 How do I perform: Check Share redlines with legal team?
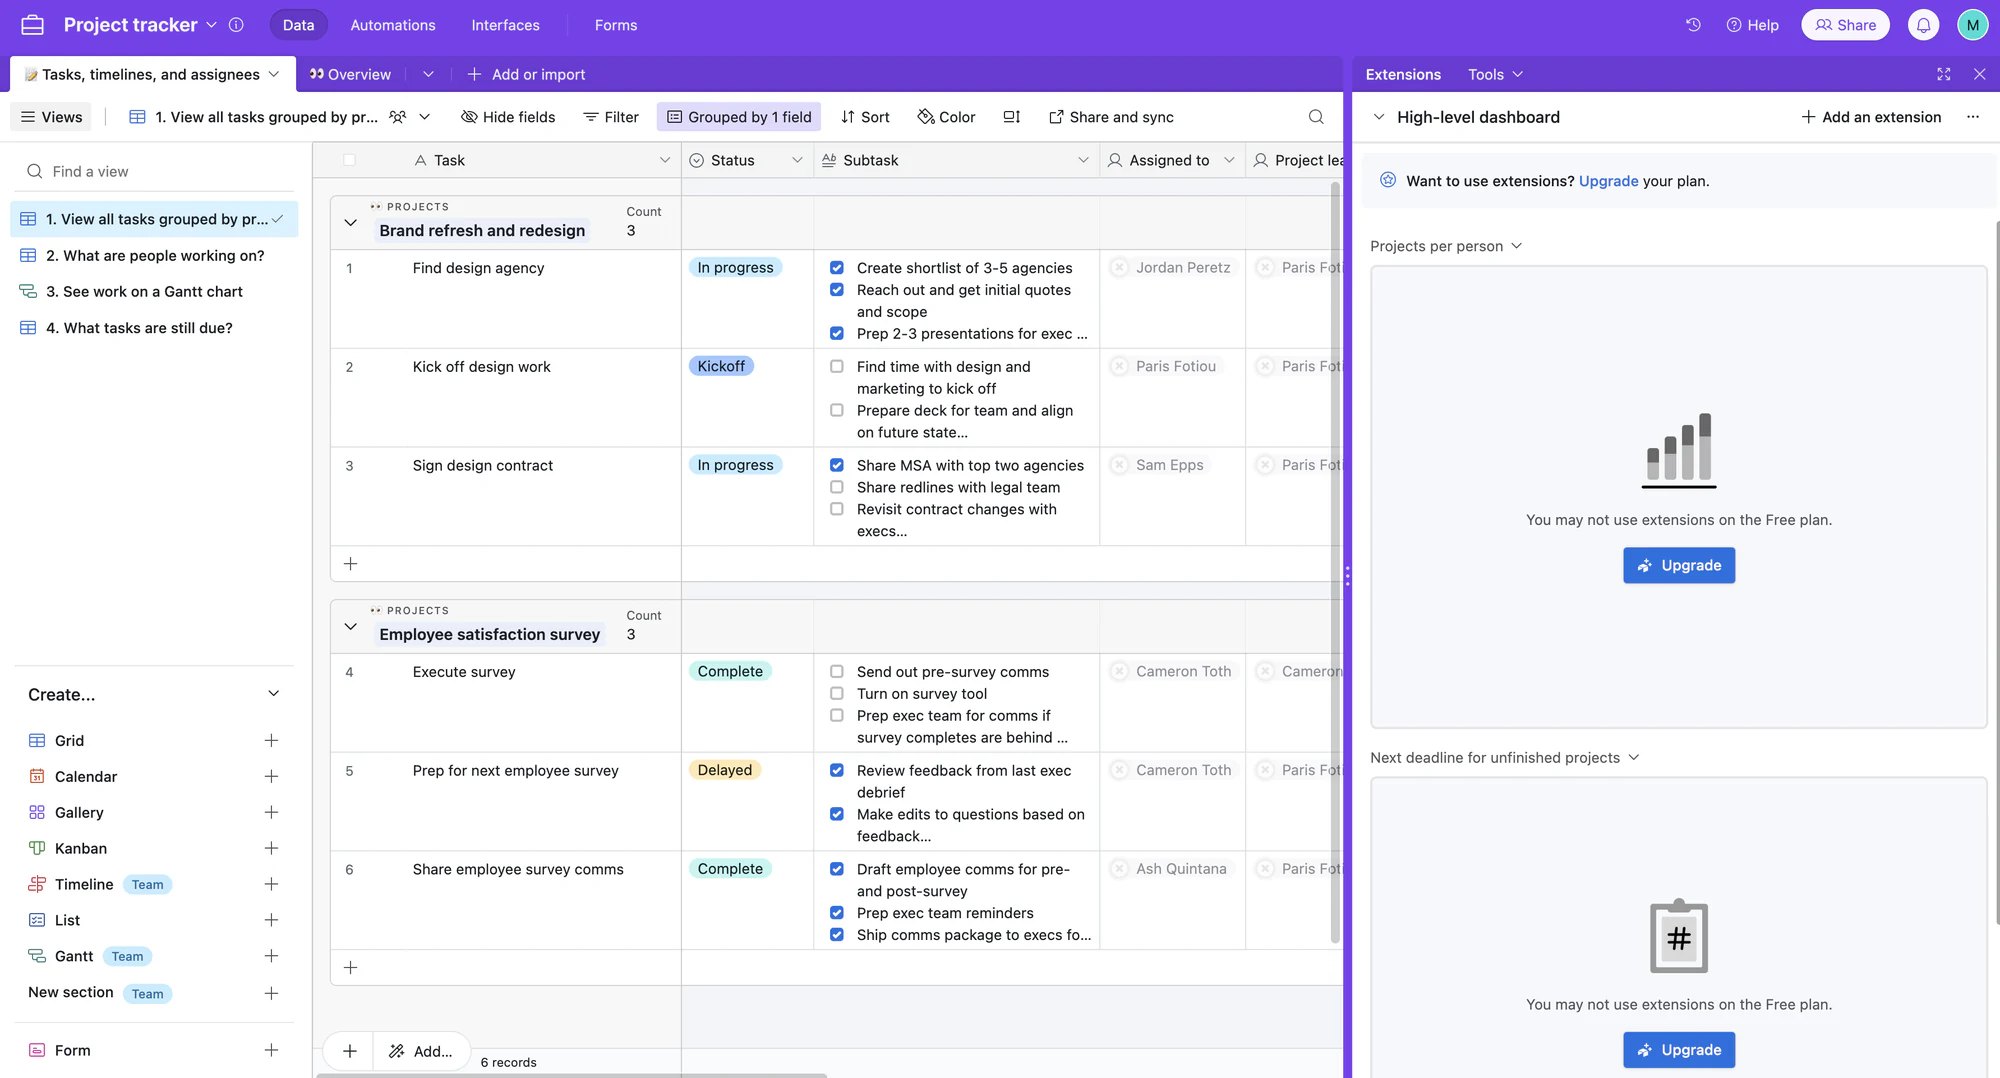[837, 487]
